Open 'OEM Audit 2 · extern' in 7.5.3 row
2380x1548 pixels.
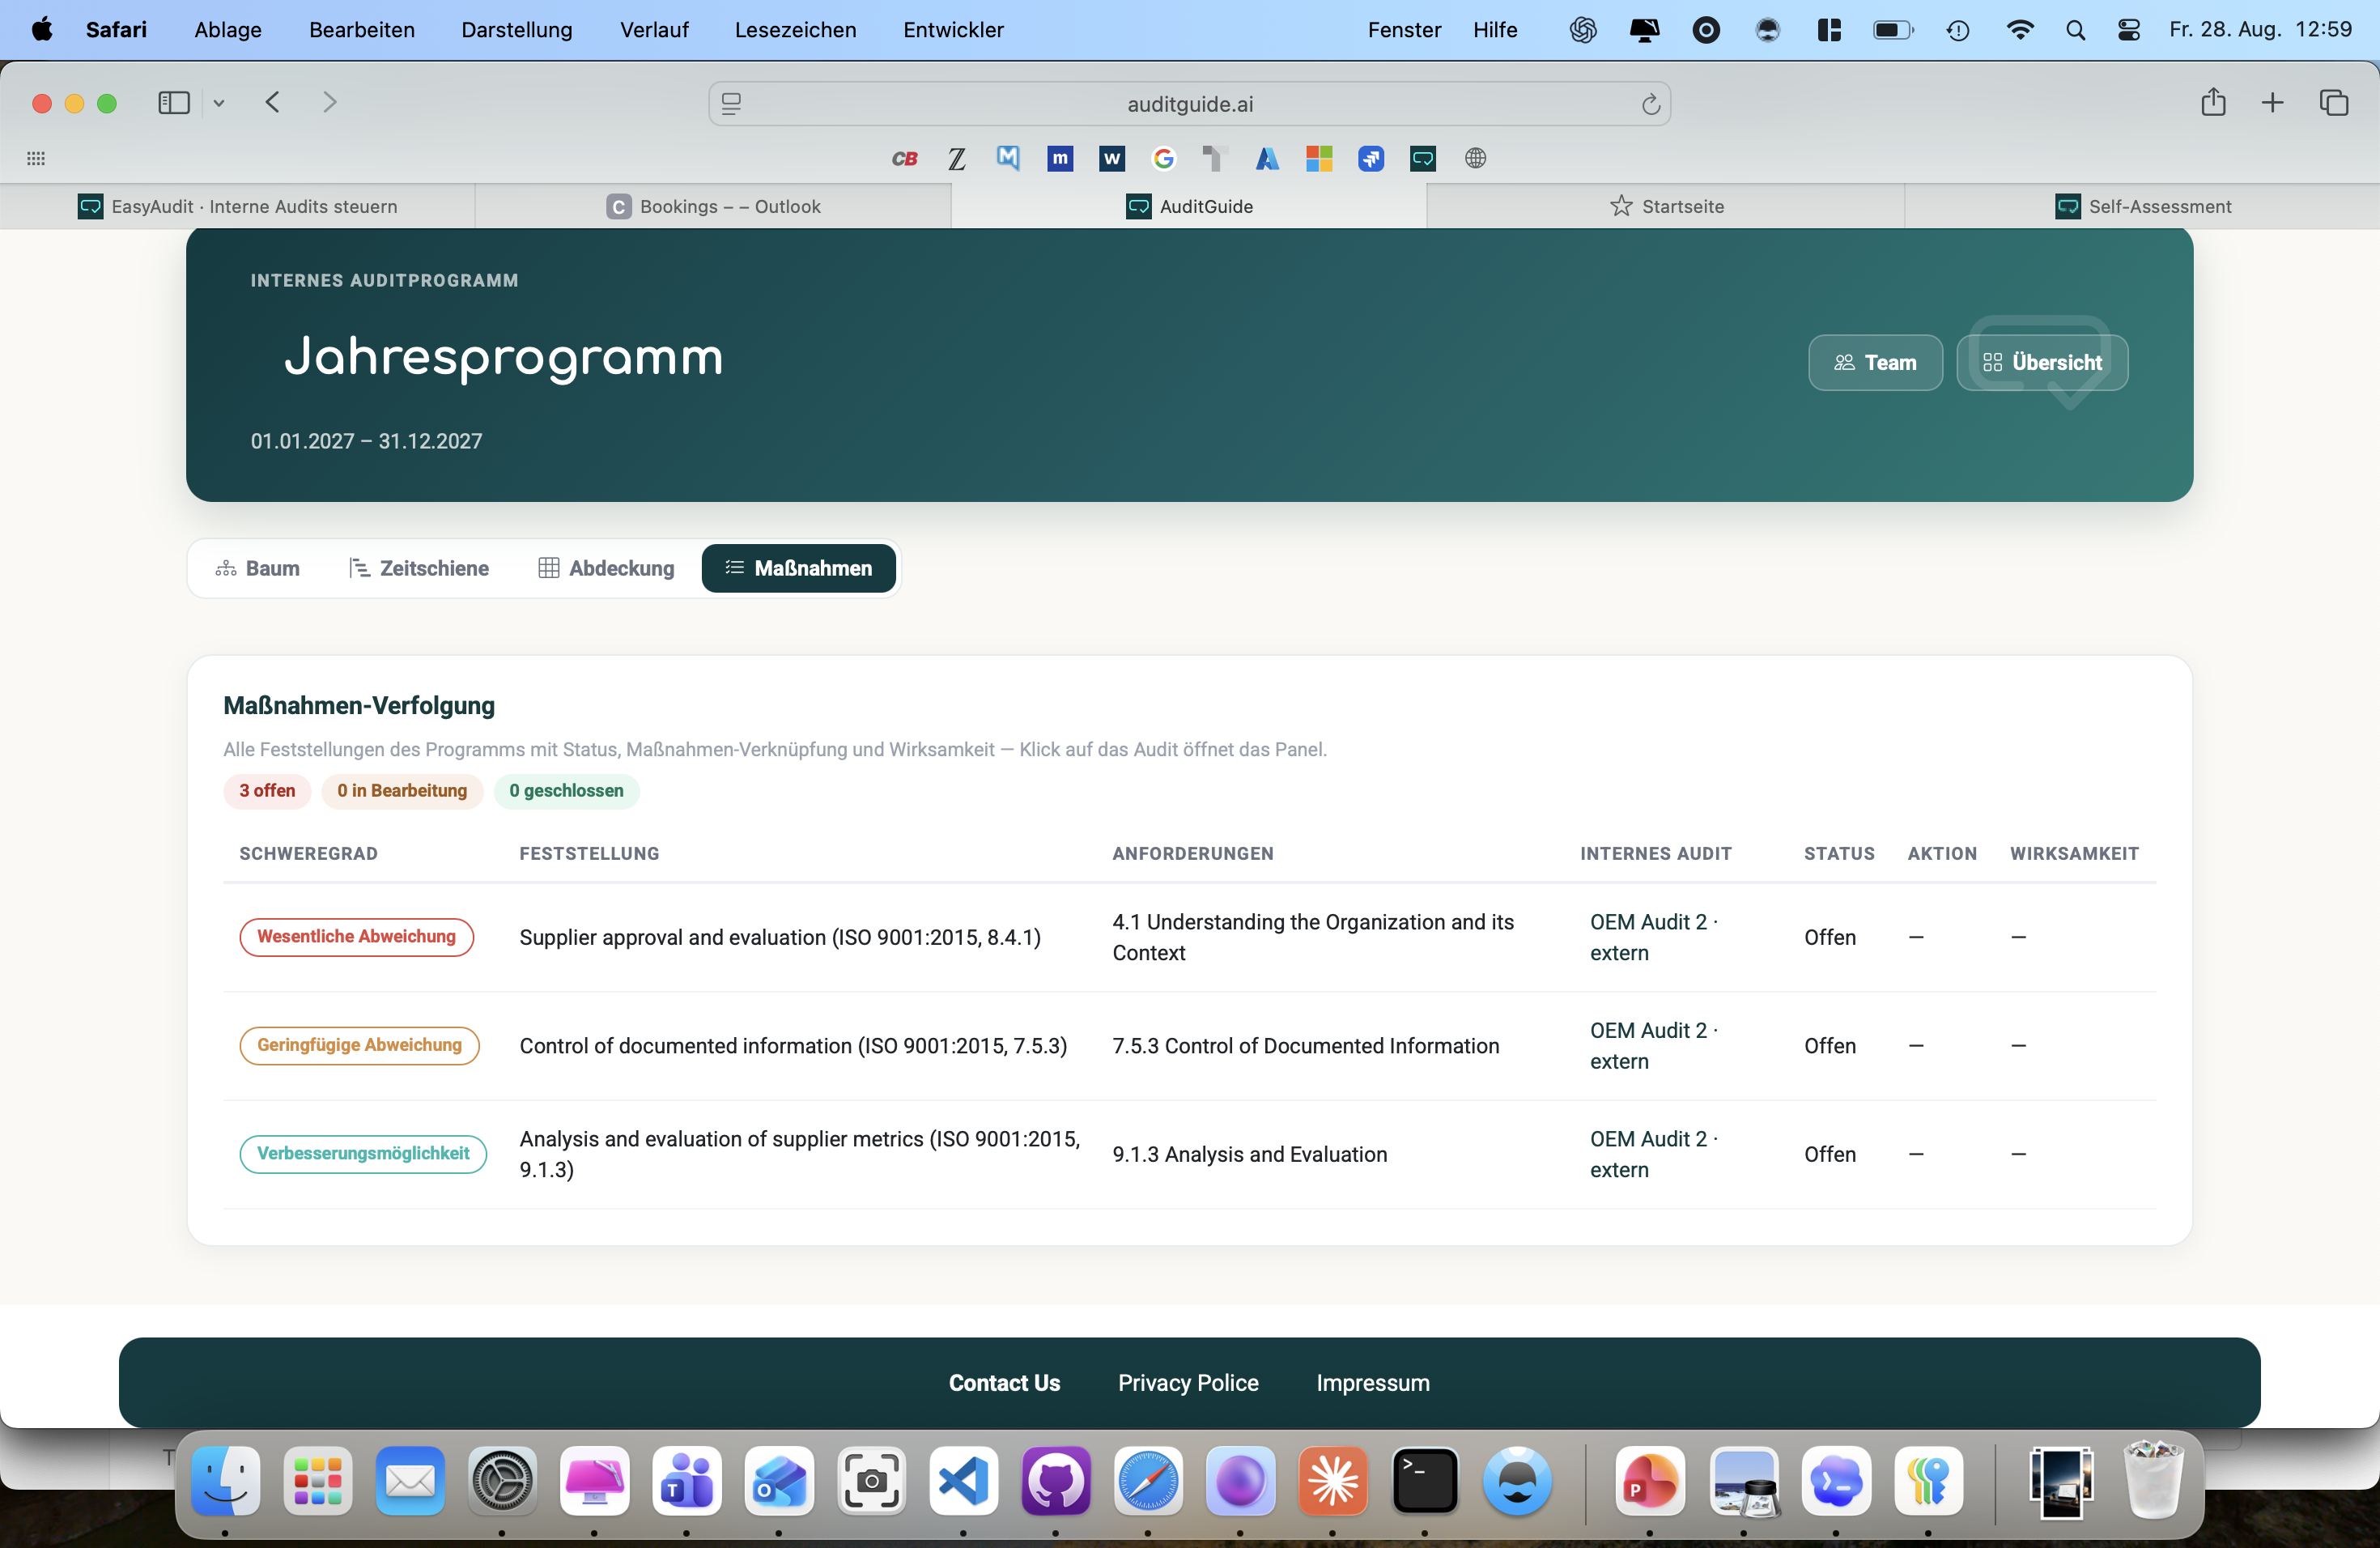pos(1654,1045)
